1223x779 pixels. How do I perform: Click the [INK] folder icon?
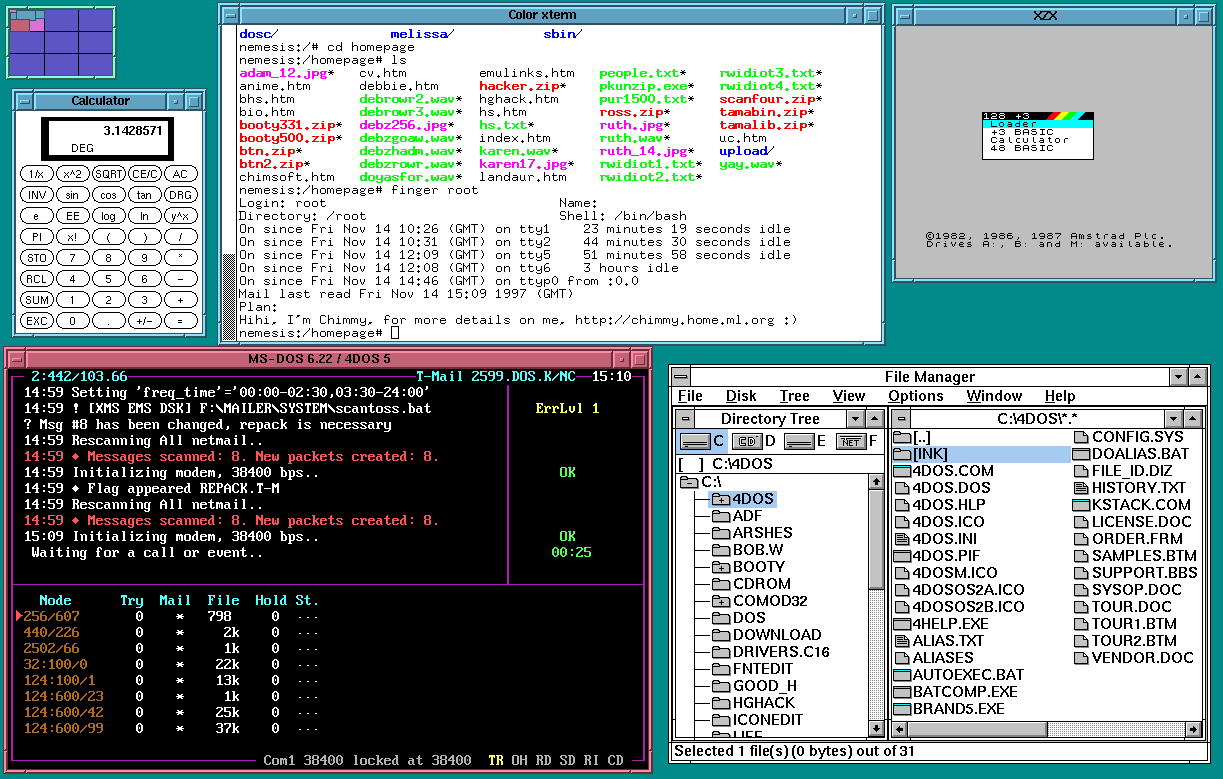click(901, 454)
